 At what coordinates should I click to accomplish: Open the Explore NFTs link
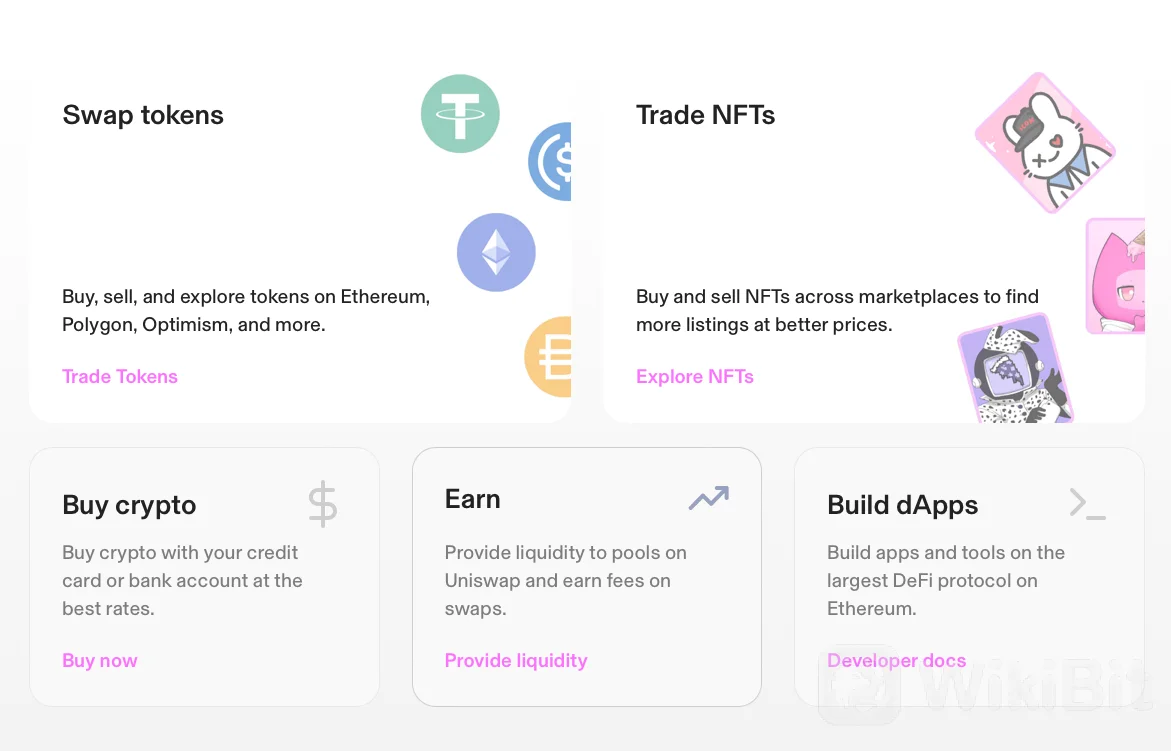tap(695, 376)
